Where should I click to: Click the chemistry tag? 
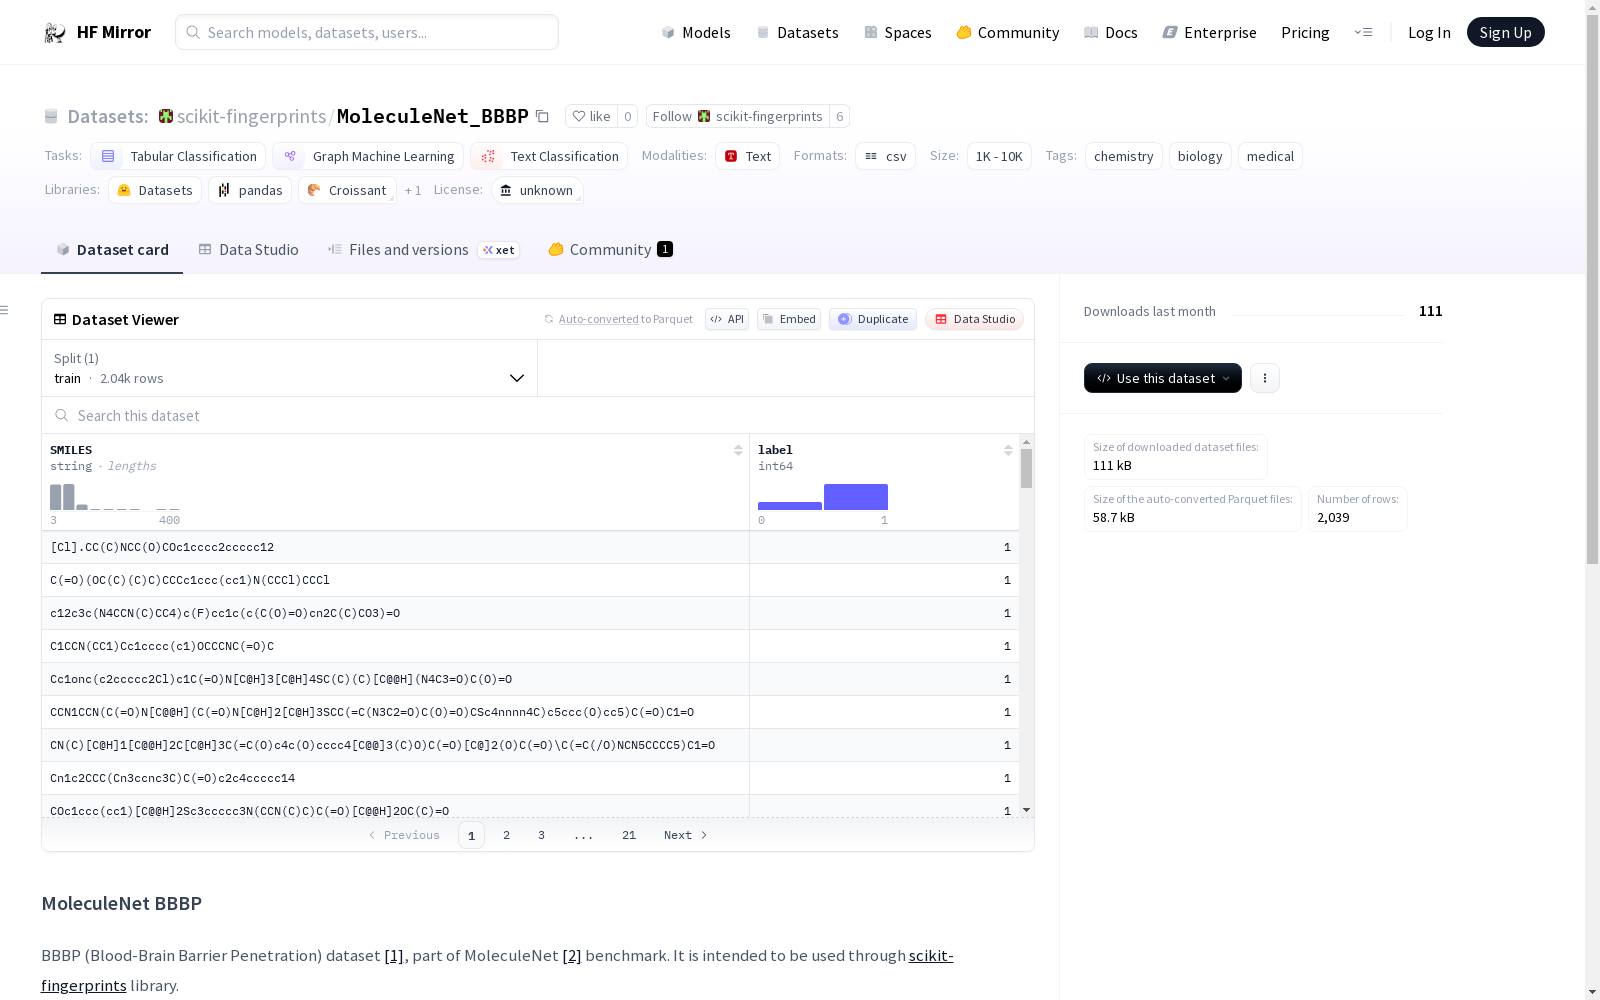tap(1124, 156)
